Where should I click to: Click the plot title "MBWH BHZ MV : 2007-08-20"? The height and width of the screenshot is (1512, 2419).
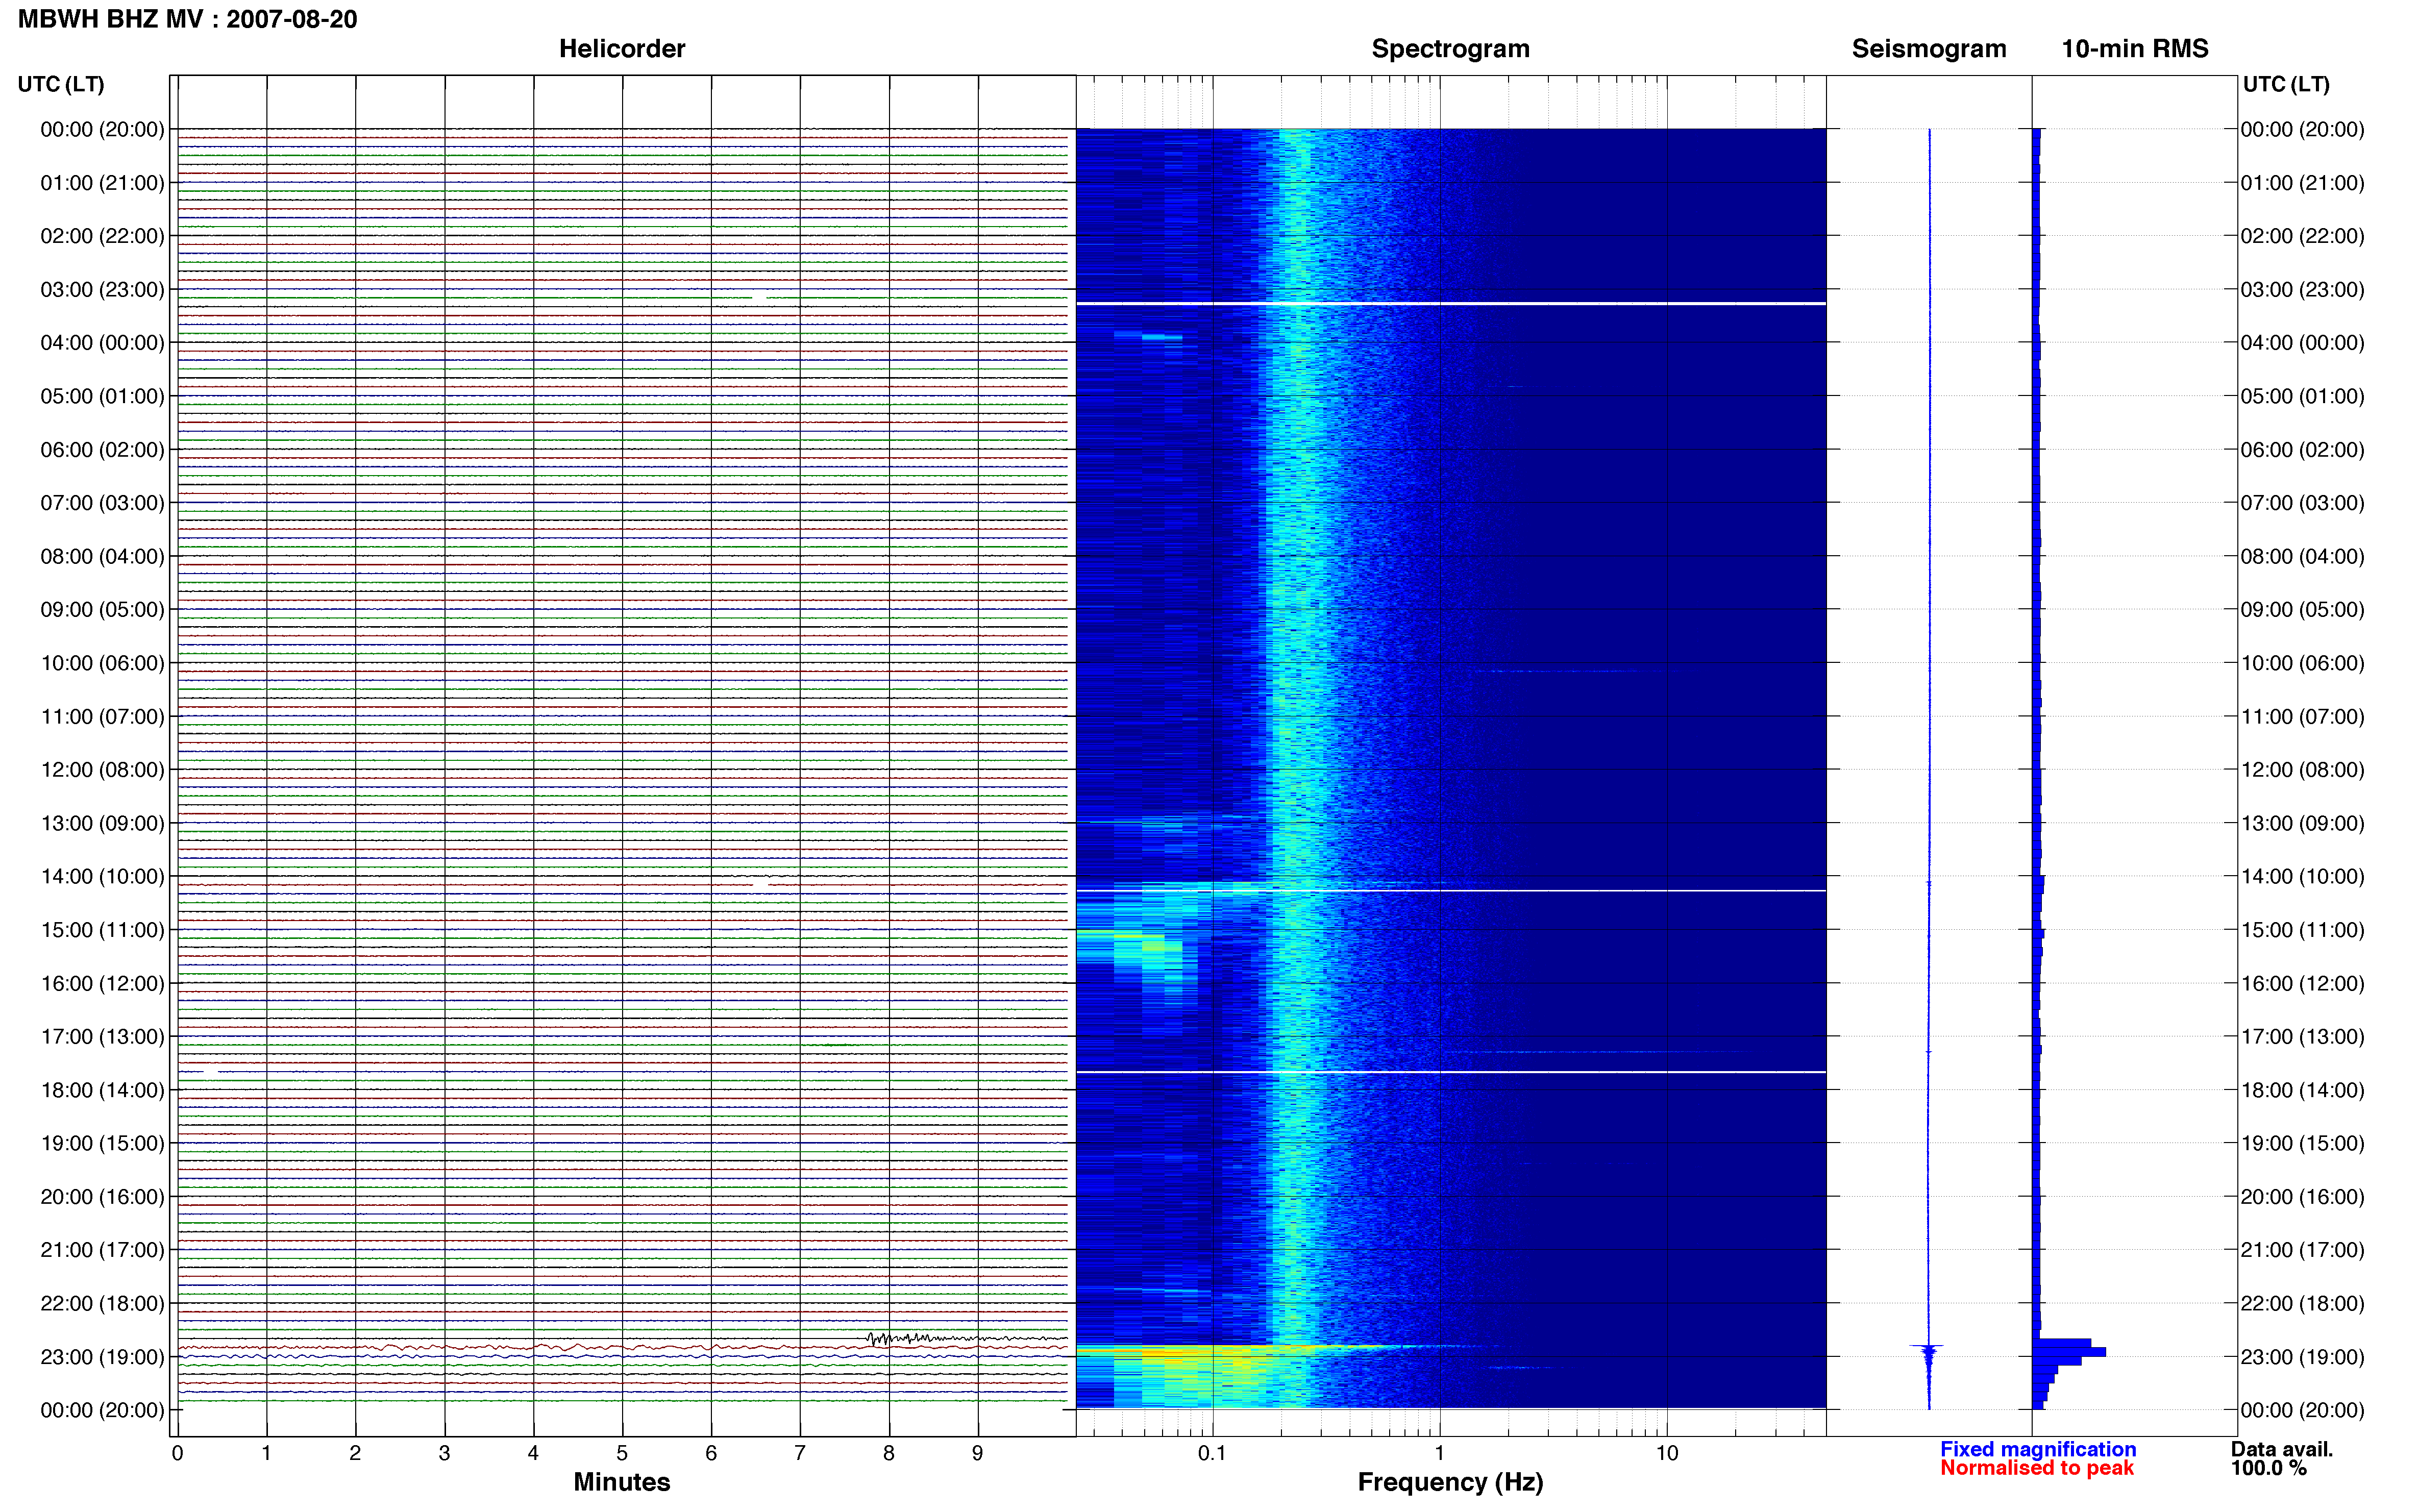188,19
